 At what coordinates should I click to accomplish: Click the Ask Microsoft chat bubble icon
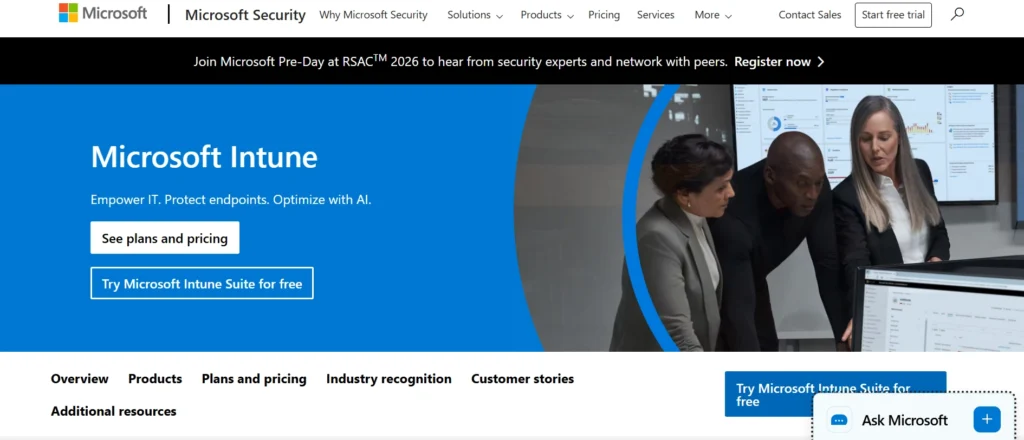(x=839, y=420)
